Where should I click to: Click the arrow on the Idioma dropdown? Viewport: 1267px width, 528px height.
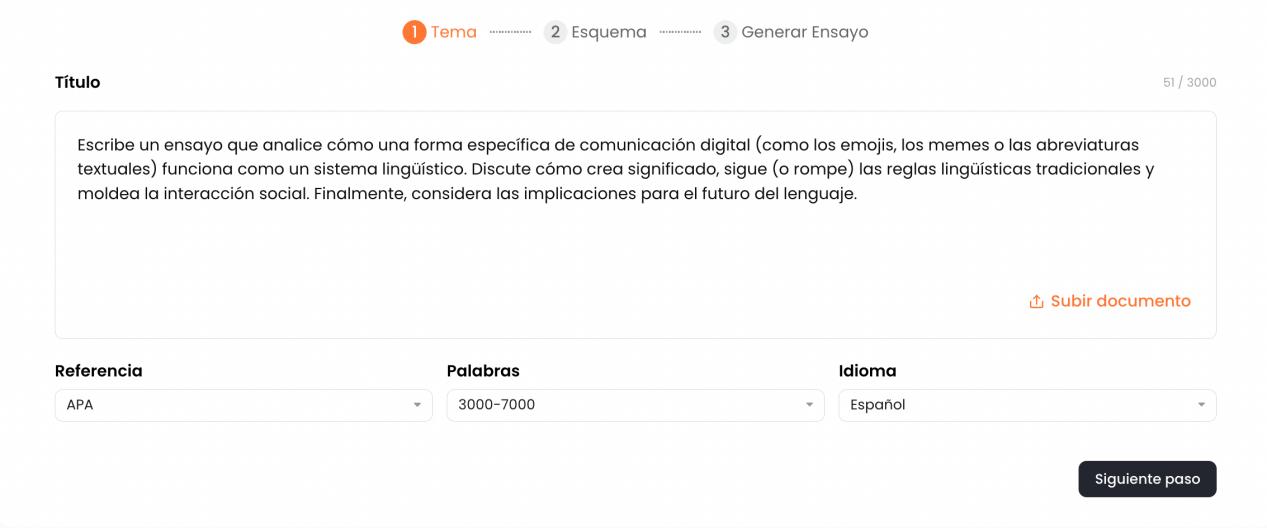1201,405
